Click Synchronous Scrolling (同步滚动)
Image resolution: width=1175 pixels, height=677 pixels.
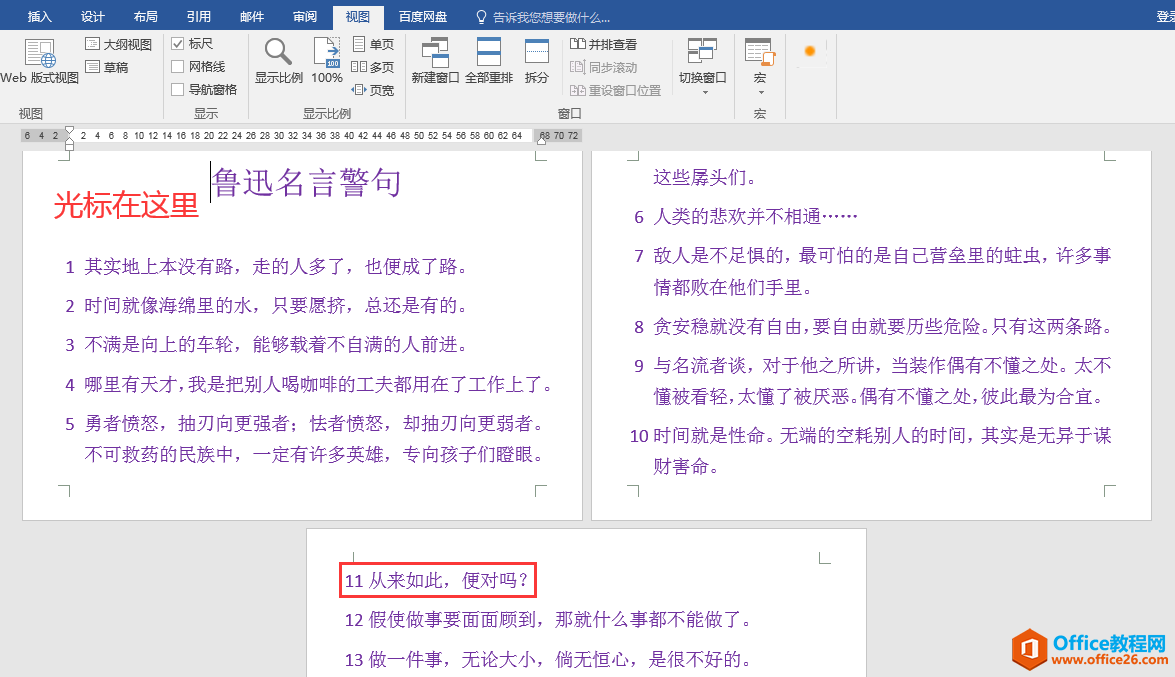[x=603, y=67]
